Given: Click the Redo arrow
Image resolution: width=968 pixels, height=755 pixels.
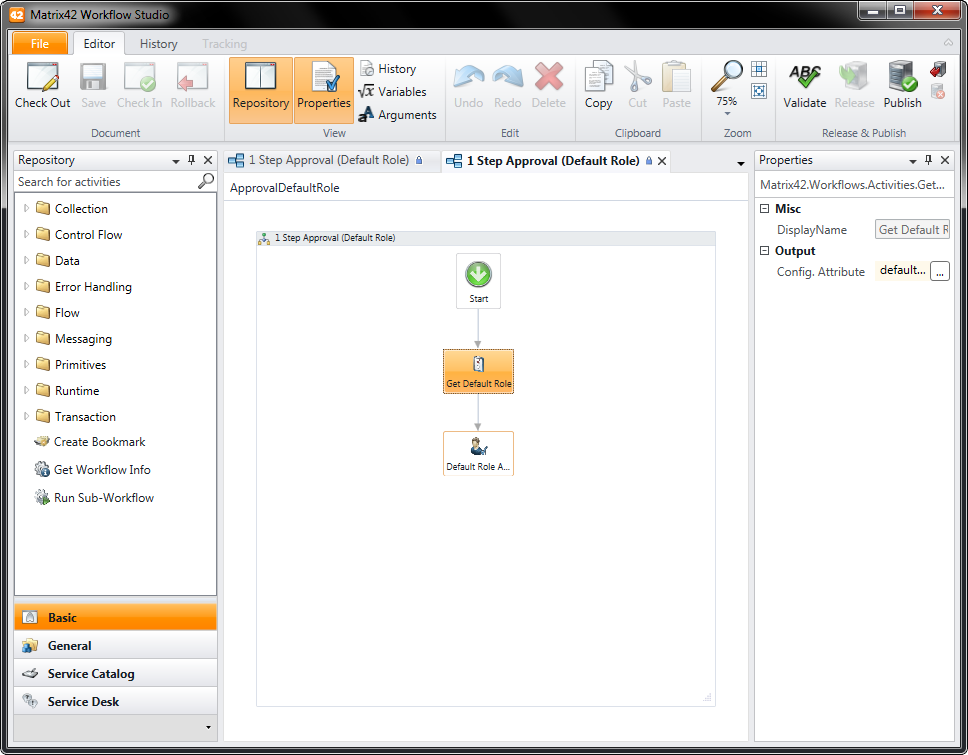Looking at the screenshot, I should 507,77.
